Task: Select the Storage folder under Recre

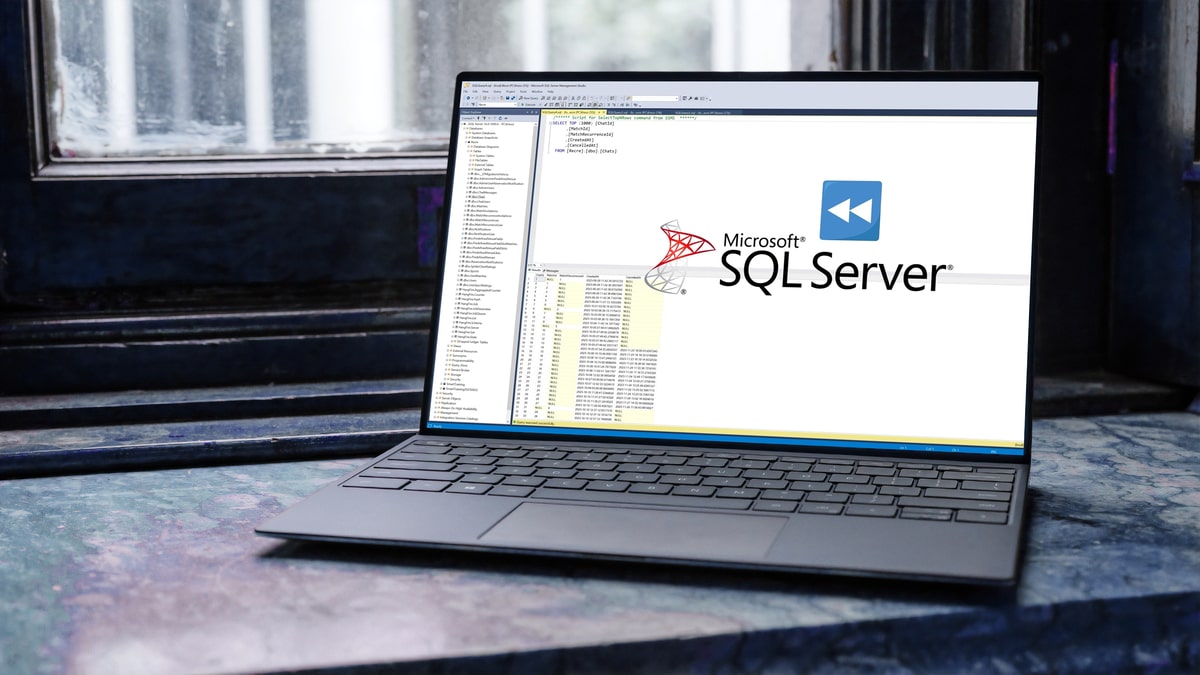Action: (x=456, y=375)
